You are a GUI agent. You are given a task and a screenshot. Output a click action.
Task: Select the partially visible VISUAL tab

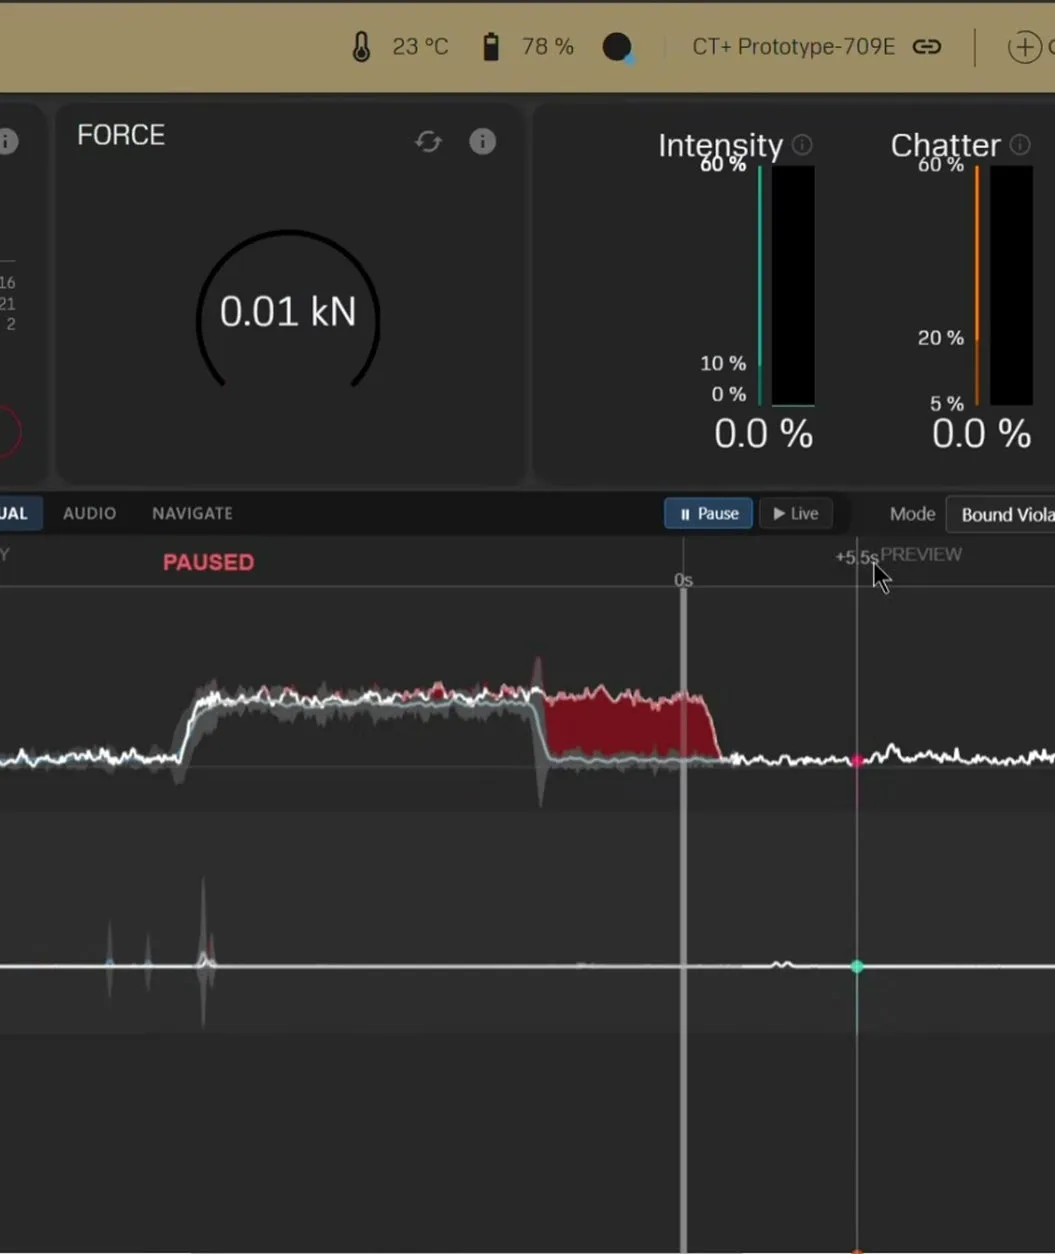pos(15,513)
